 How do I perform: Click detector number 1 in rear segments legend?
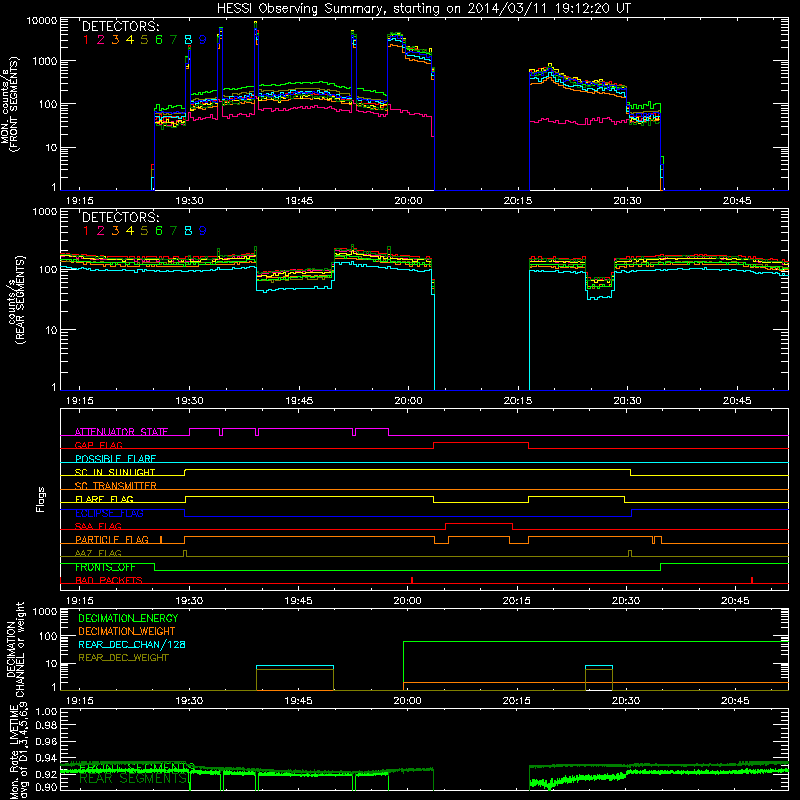pyautogui.click(x=86, y=231)
